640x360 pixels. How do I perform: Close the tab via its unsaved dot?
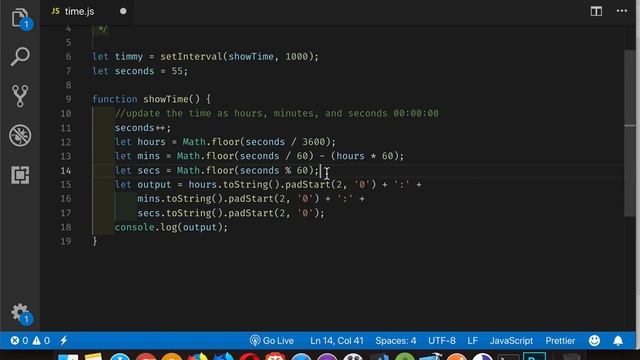click(123, 11)
